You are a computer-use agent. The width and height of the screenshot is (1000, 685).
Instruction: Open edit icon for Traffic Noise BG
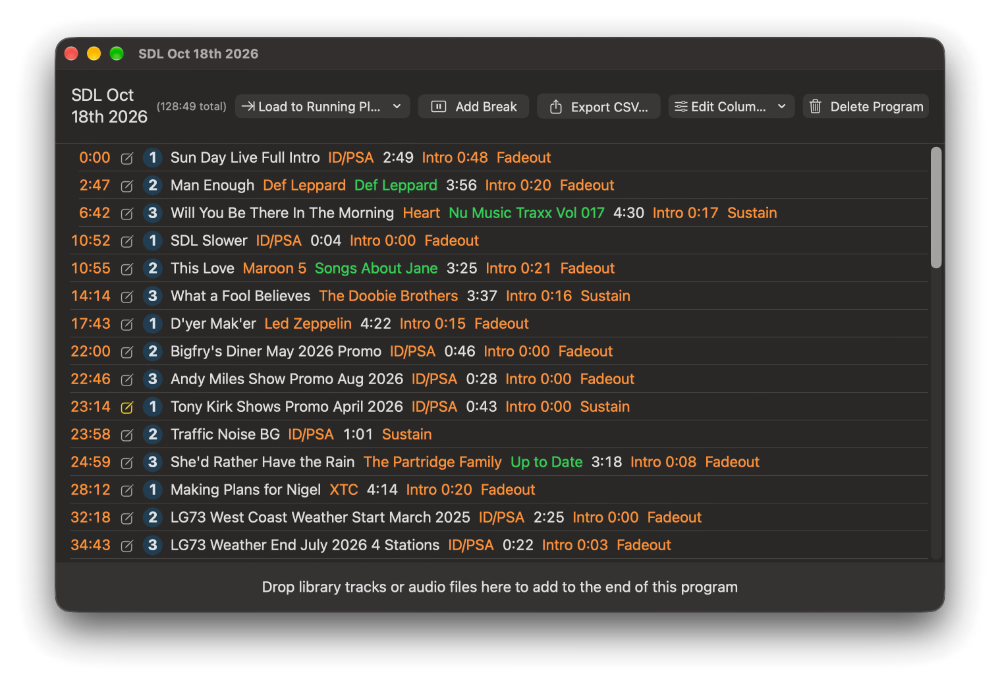click(x=127, y=435)
